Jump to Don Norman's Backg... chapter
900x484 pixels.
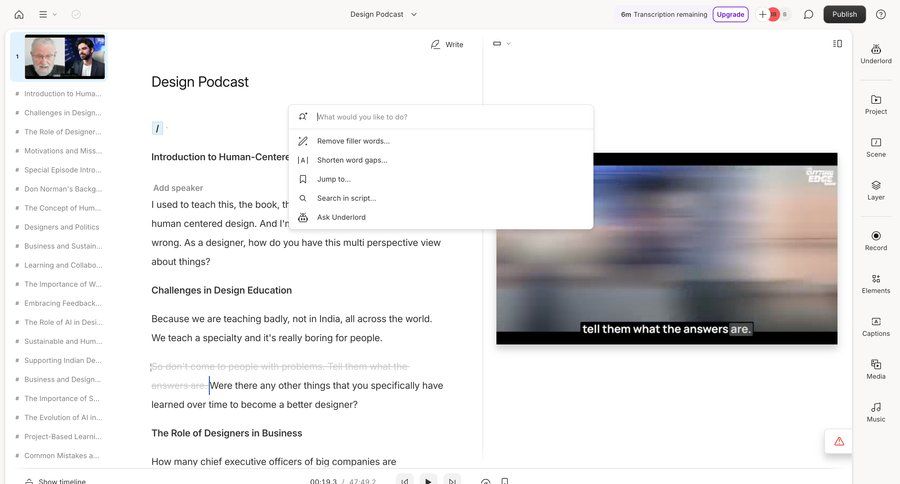click(x=63, y=189)
